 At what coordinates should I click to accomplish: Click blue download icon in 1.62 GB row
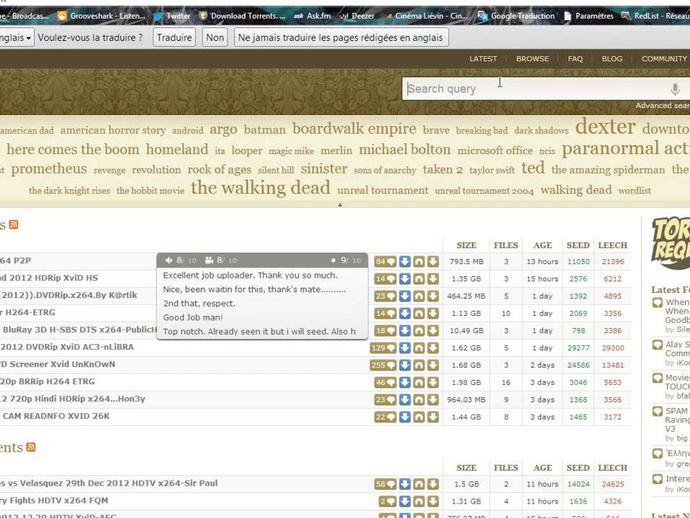point(405,348)
